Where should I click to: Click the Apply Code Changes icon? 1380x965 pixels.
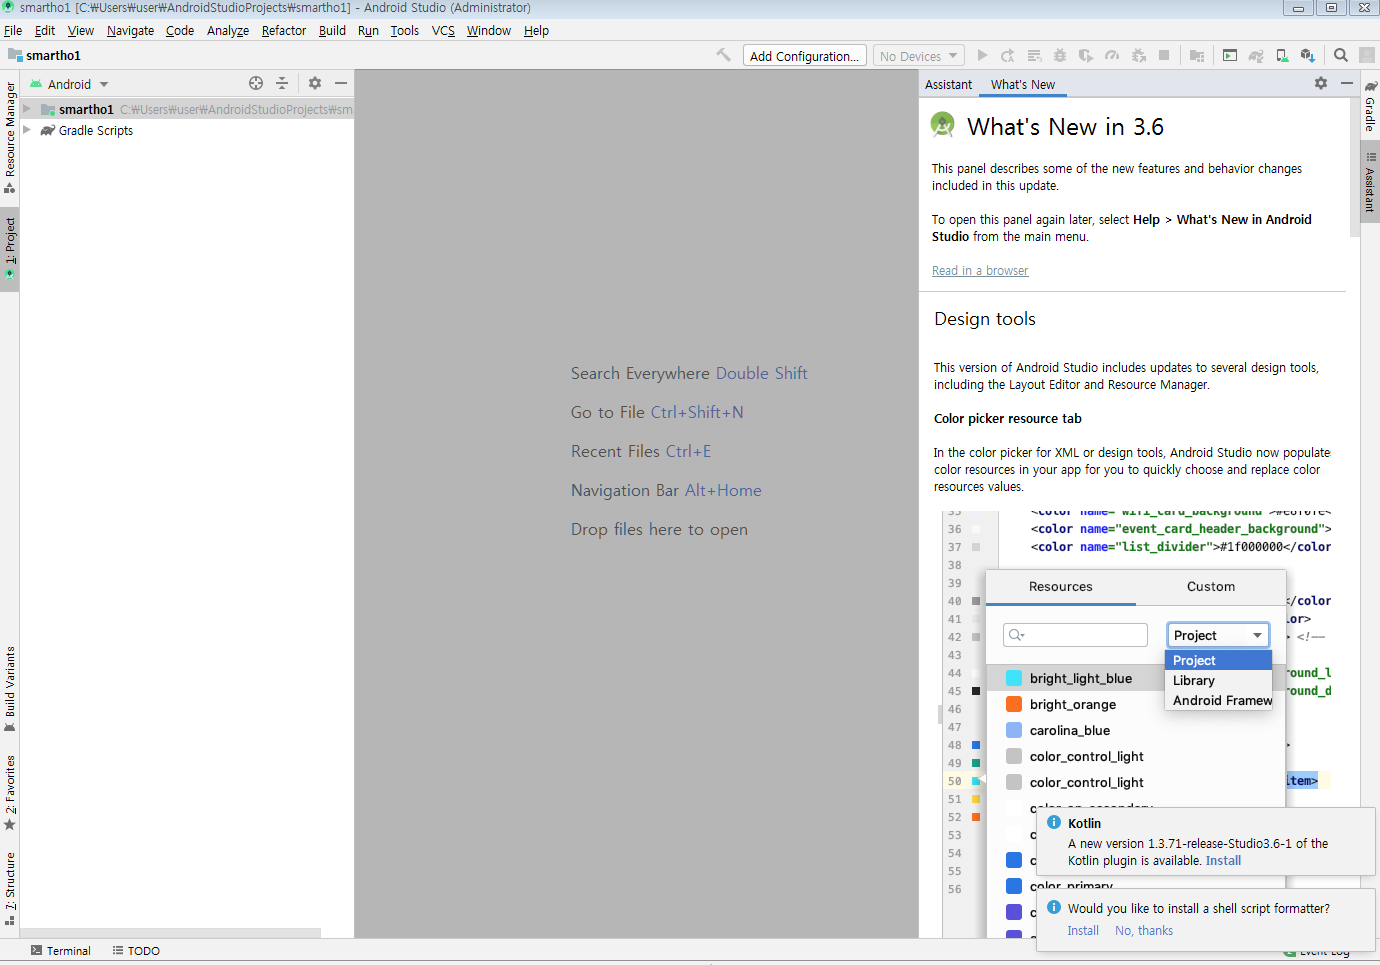1034,55
